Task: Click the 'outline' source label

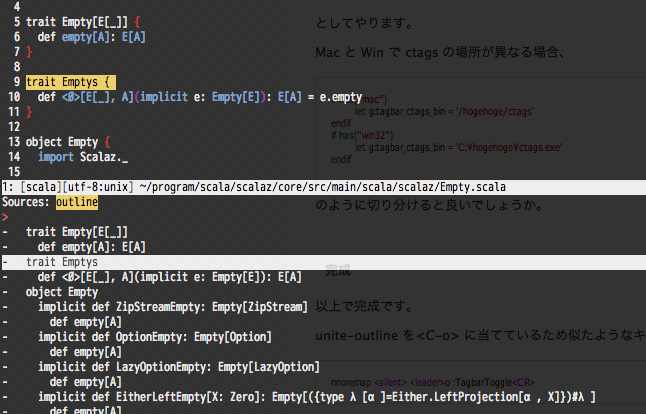Action: coord(77,202)
